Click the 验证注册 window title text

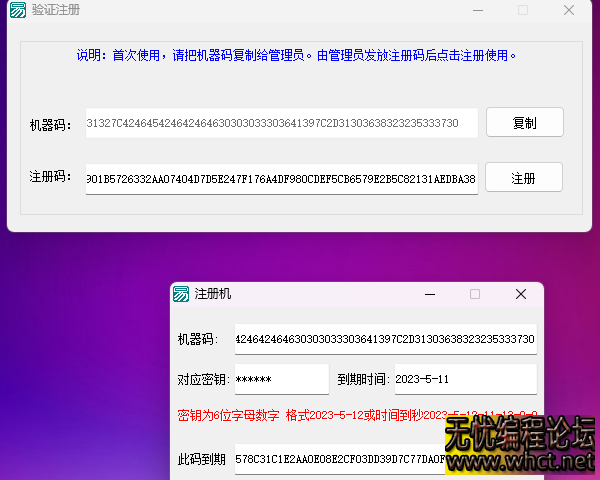pos(57,10)
